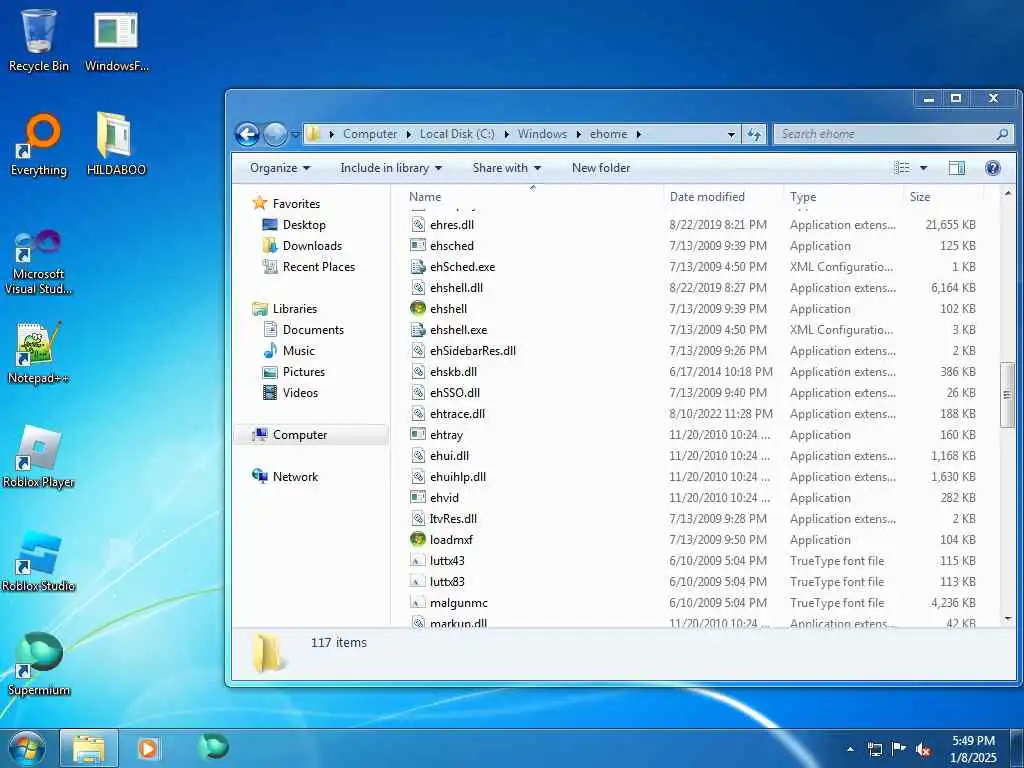Open the recent pages dropdown arrow
The width and height of the screenshot is (1024, 768).
coord(295,135)
